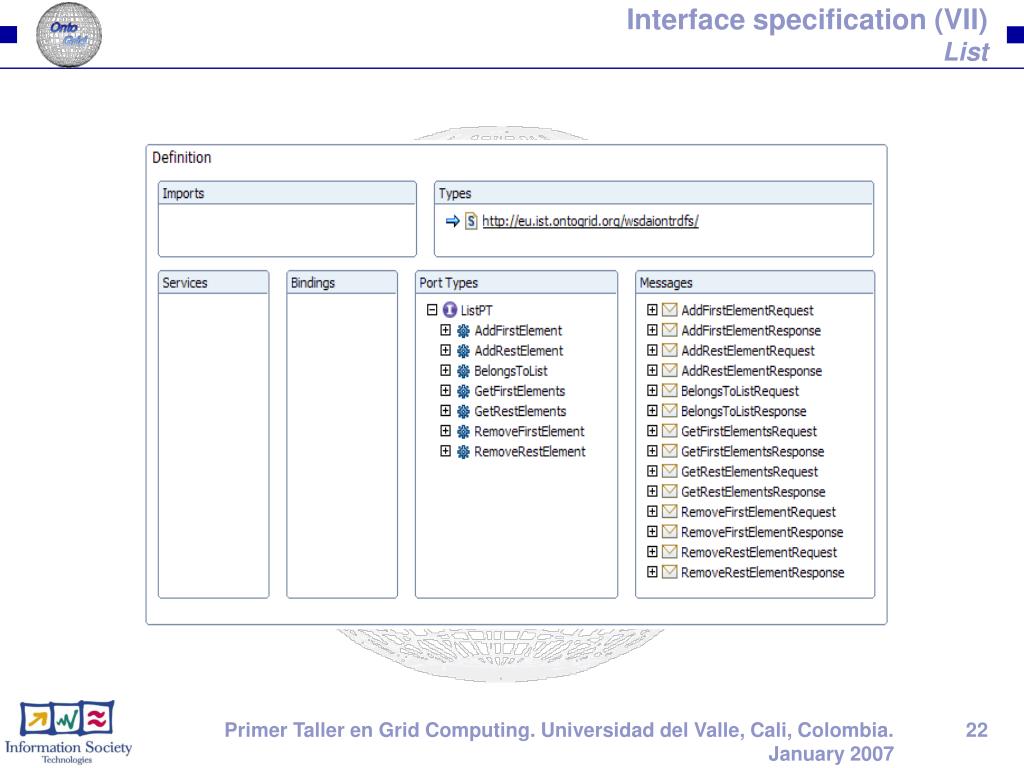1024x768 pixels.
Task: Click the gear icon beside GetFirstElements
Action: pyautogui.click(x=463, y=391)
